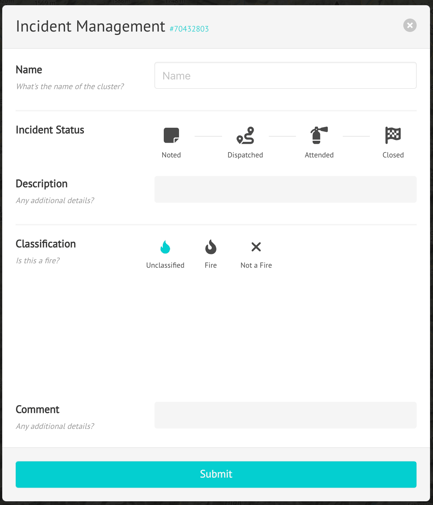
Task: Click the Dispatched status label
Action: coord(245,155)
